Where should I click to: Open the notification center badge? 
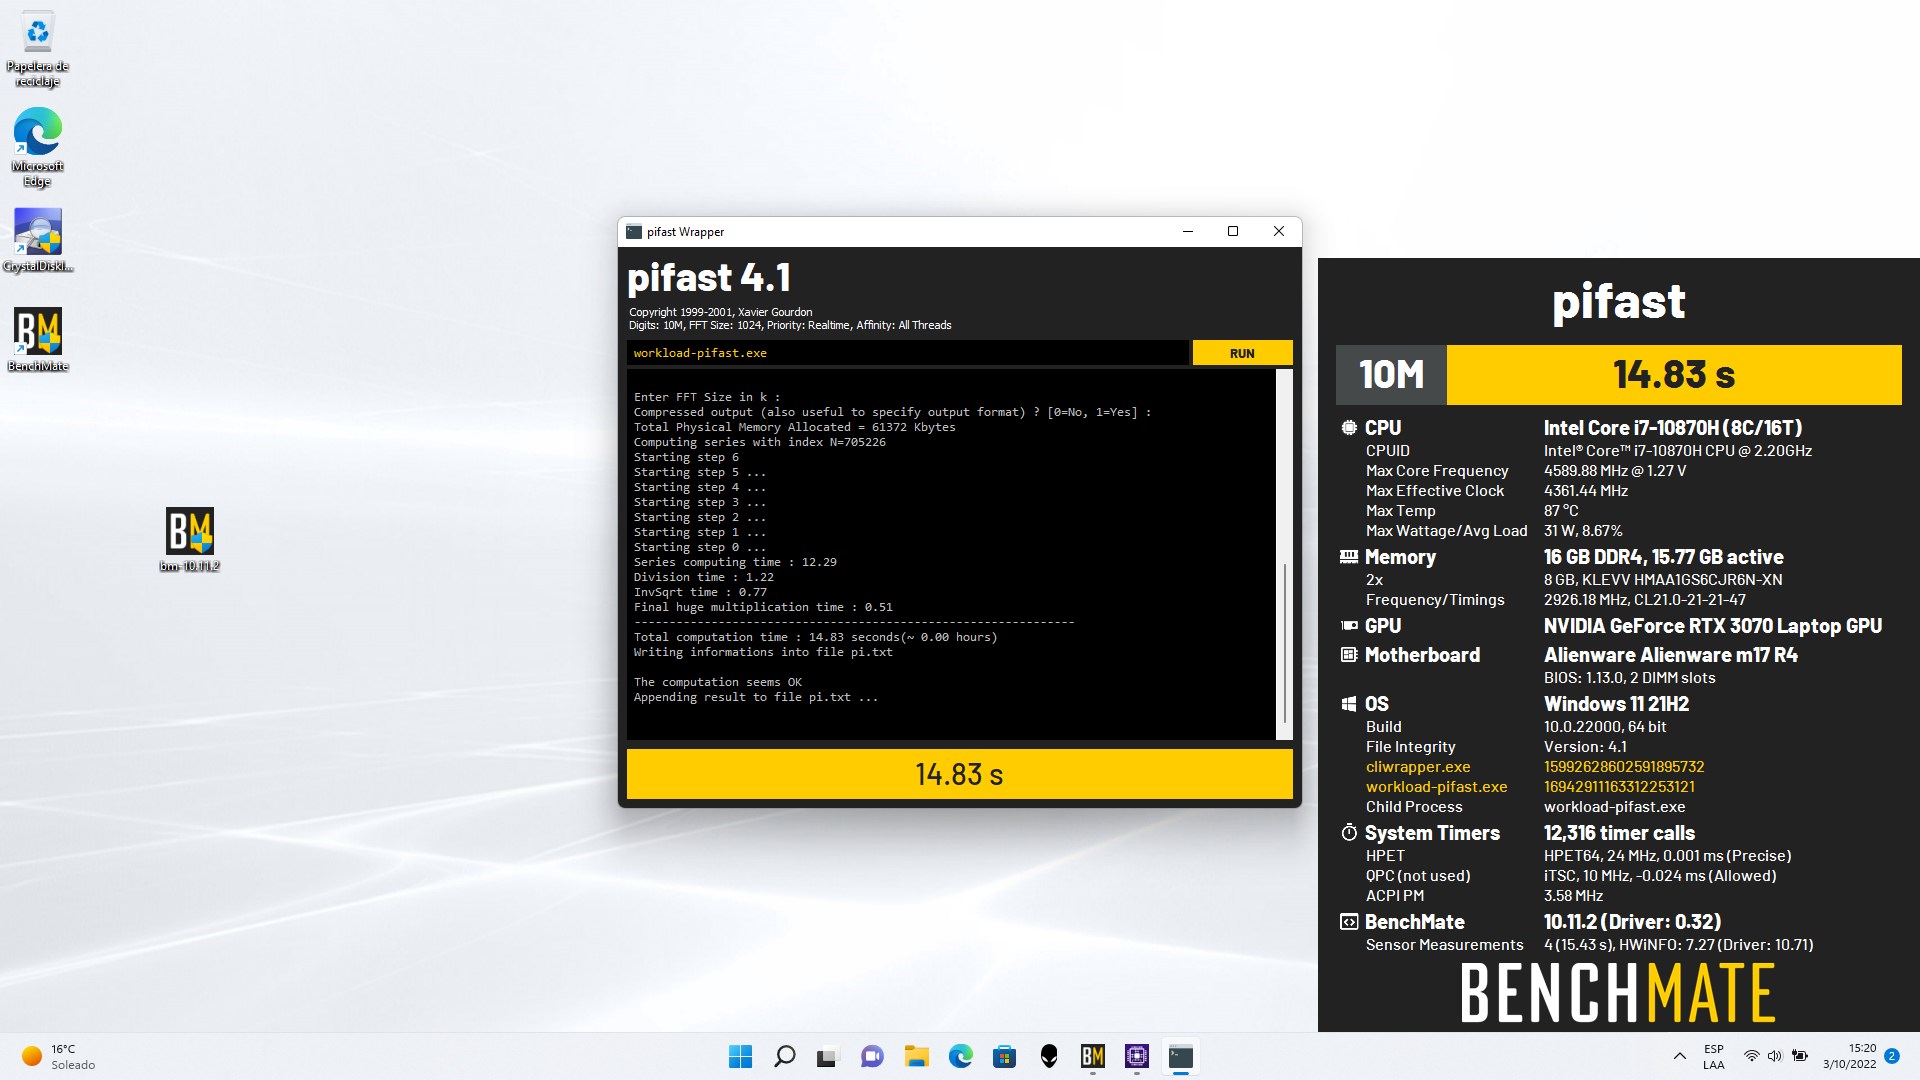pyautogui.click(x=1892, y=1056)
